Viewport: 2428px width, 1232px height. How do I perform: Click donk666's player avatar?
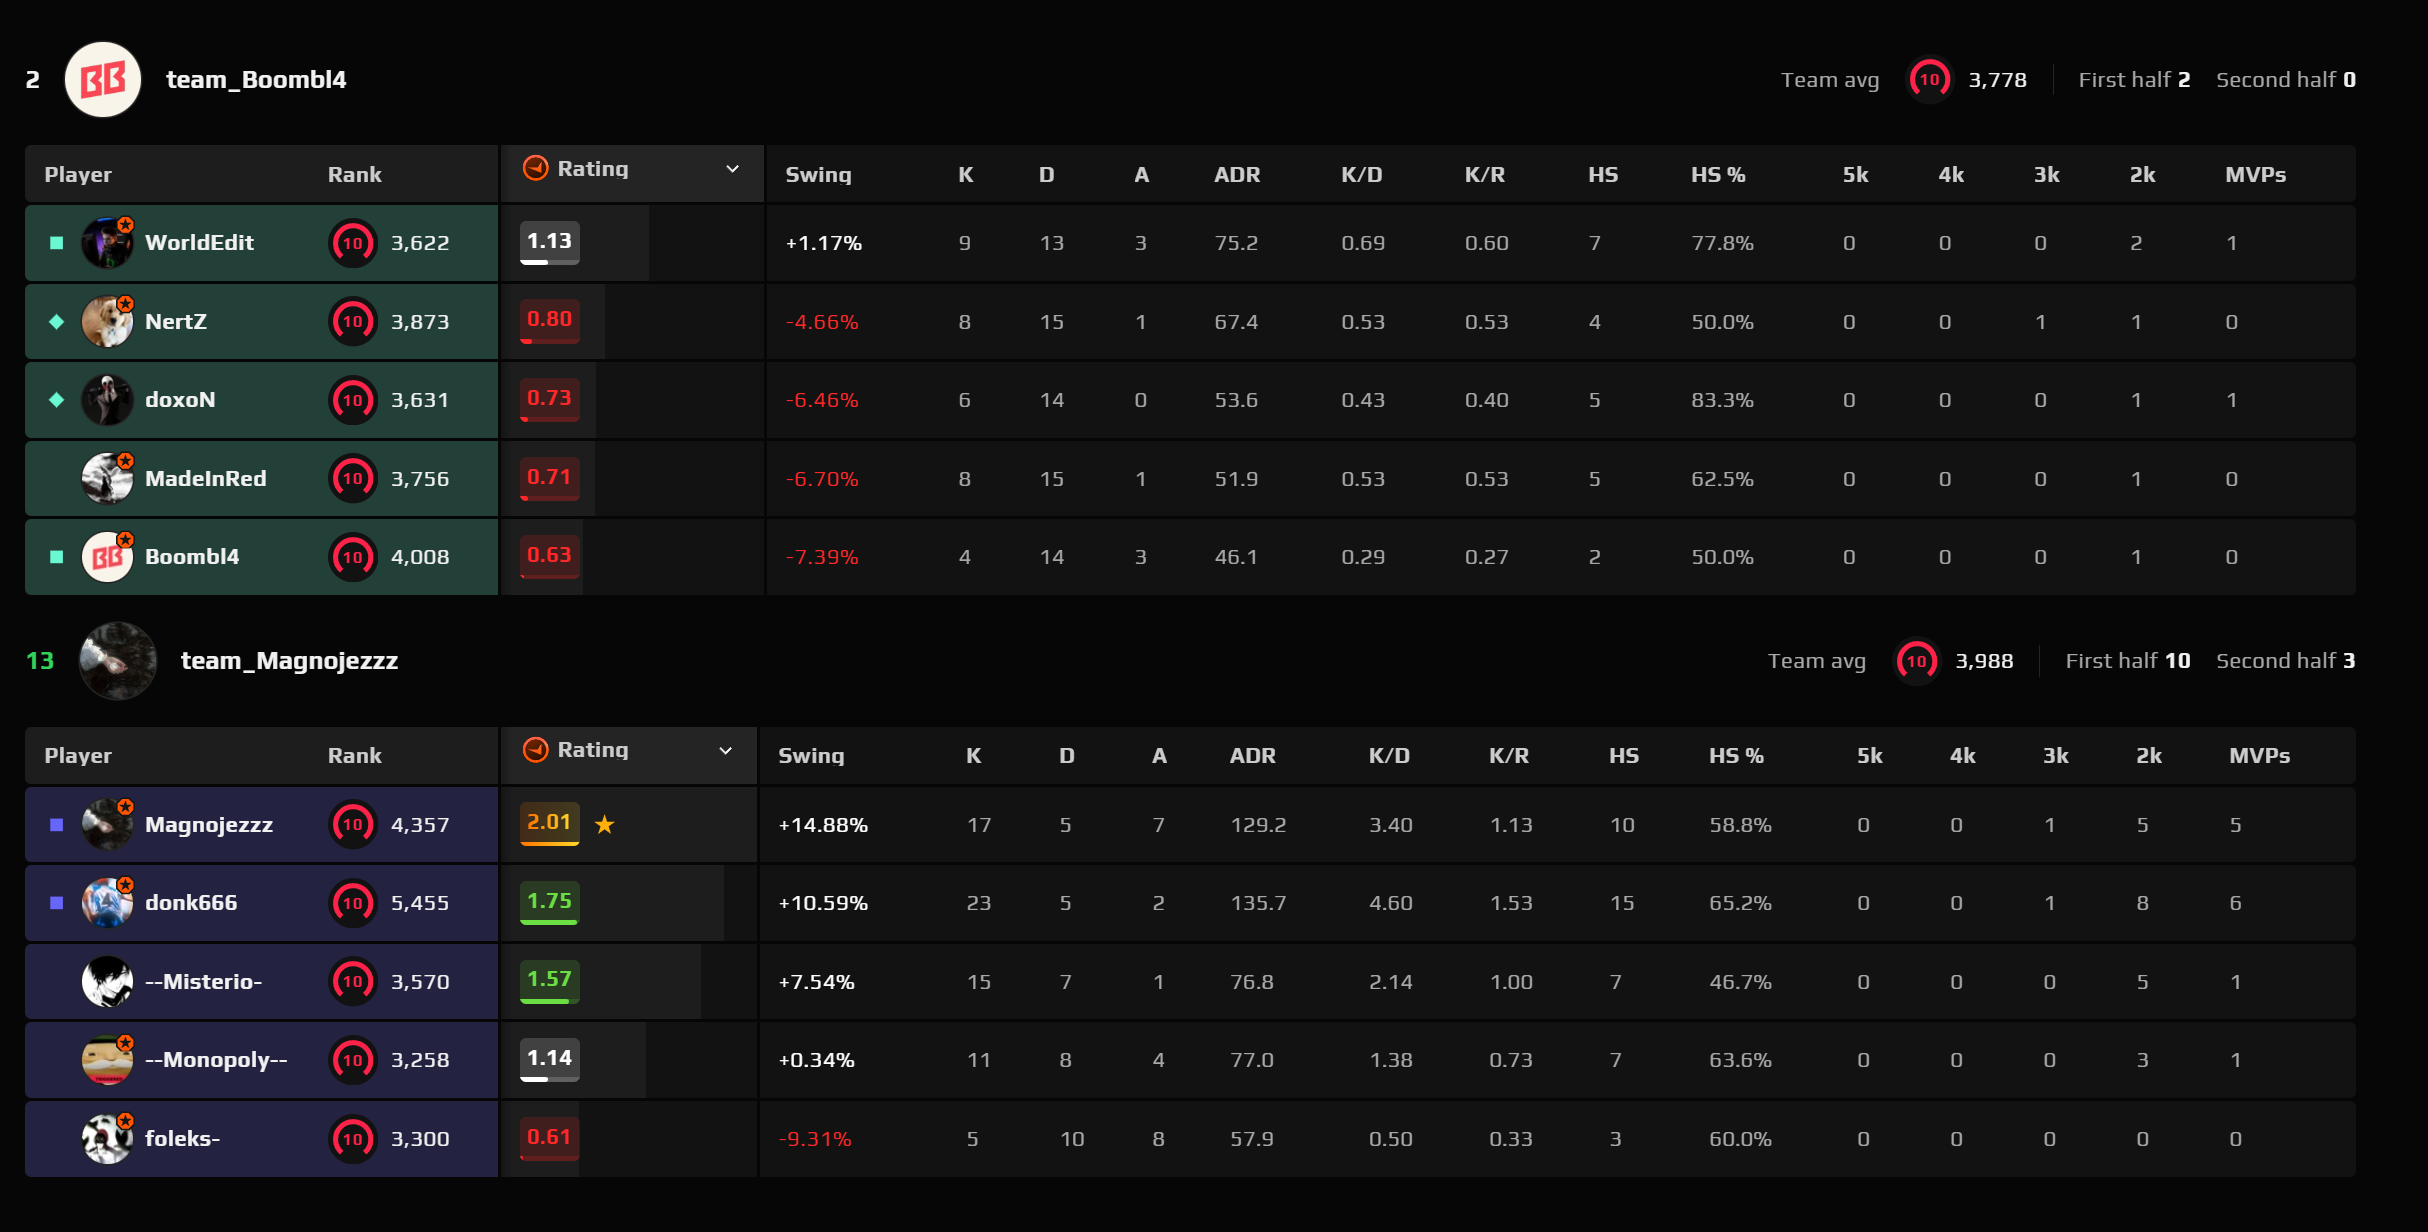pyautogui.click(x=107, y=903)
